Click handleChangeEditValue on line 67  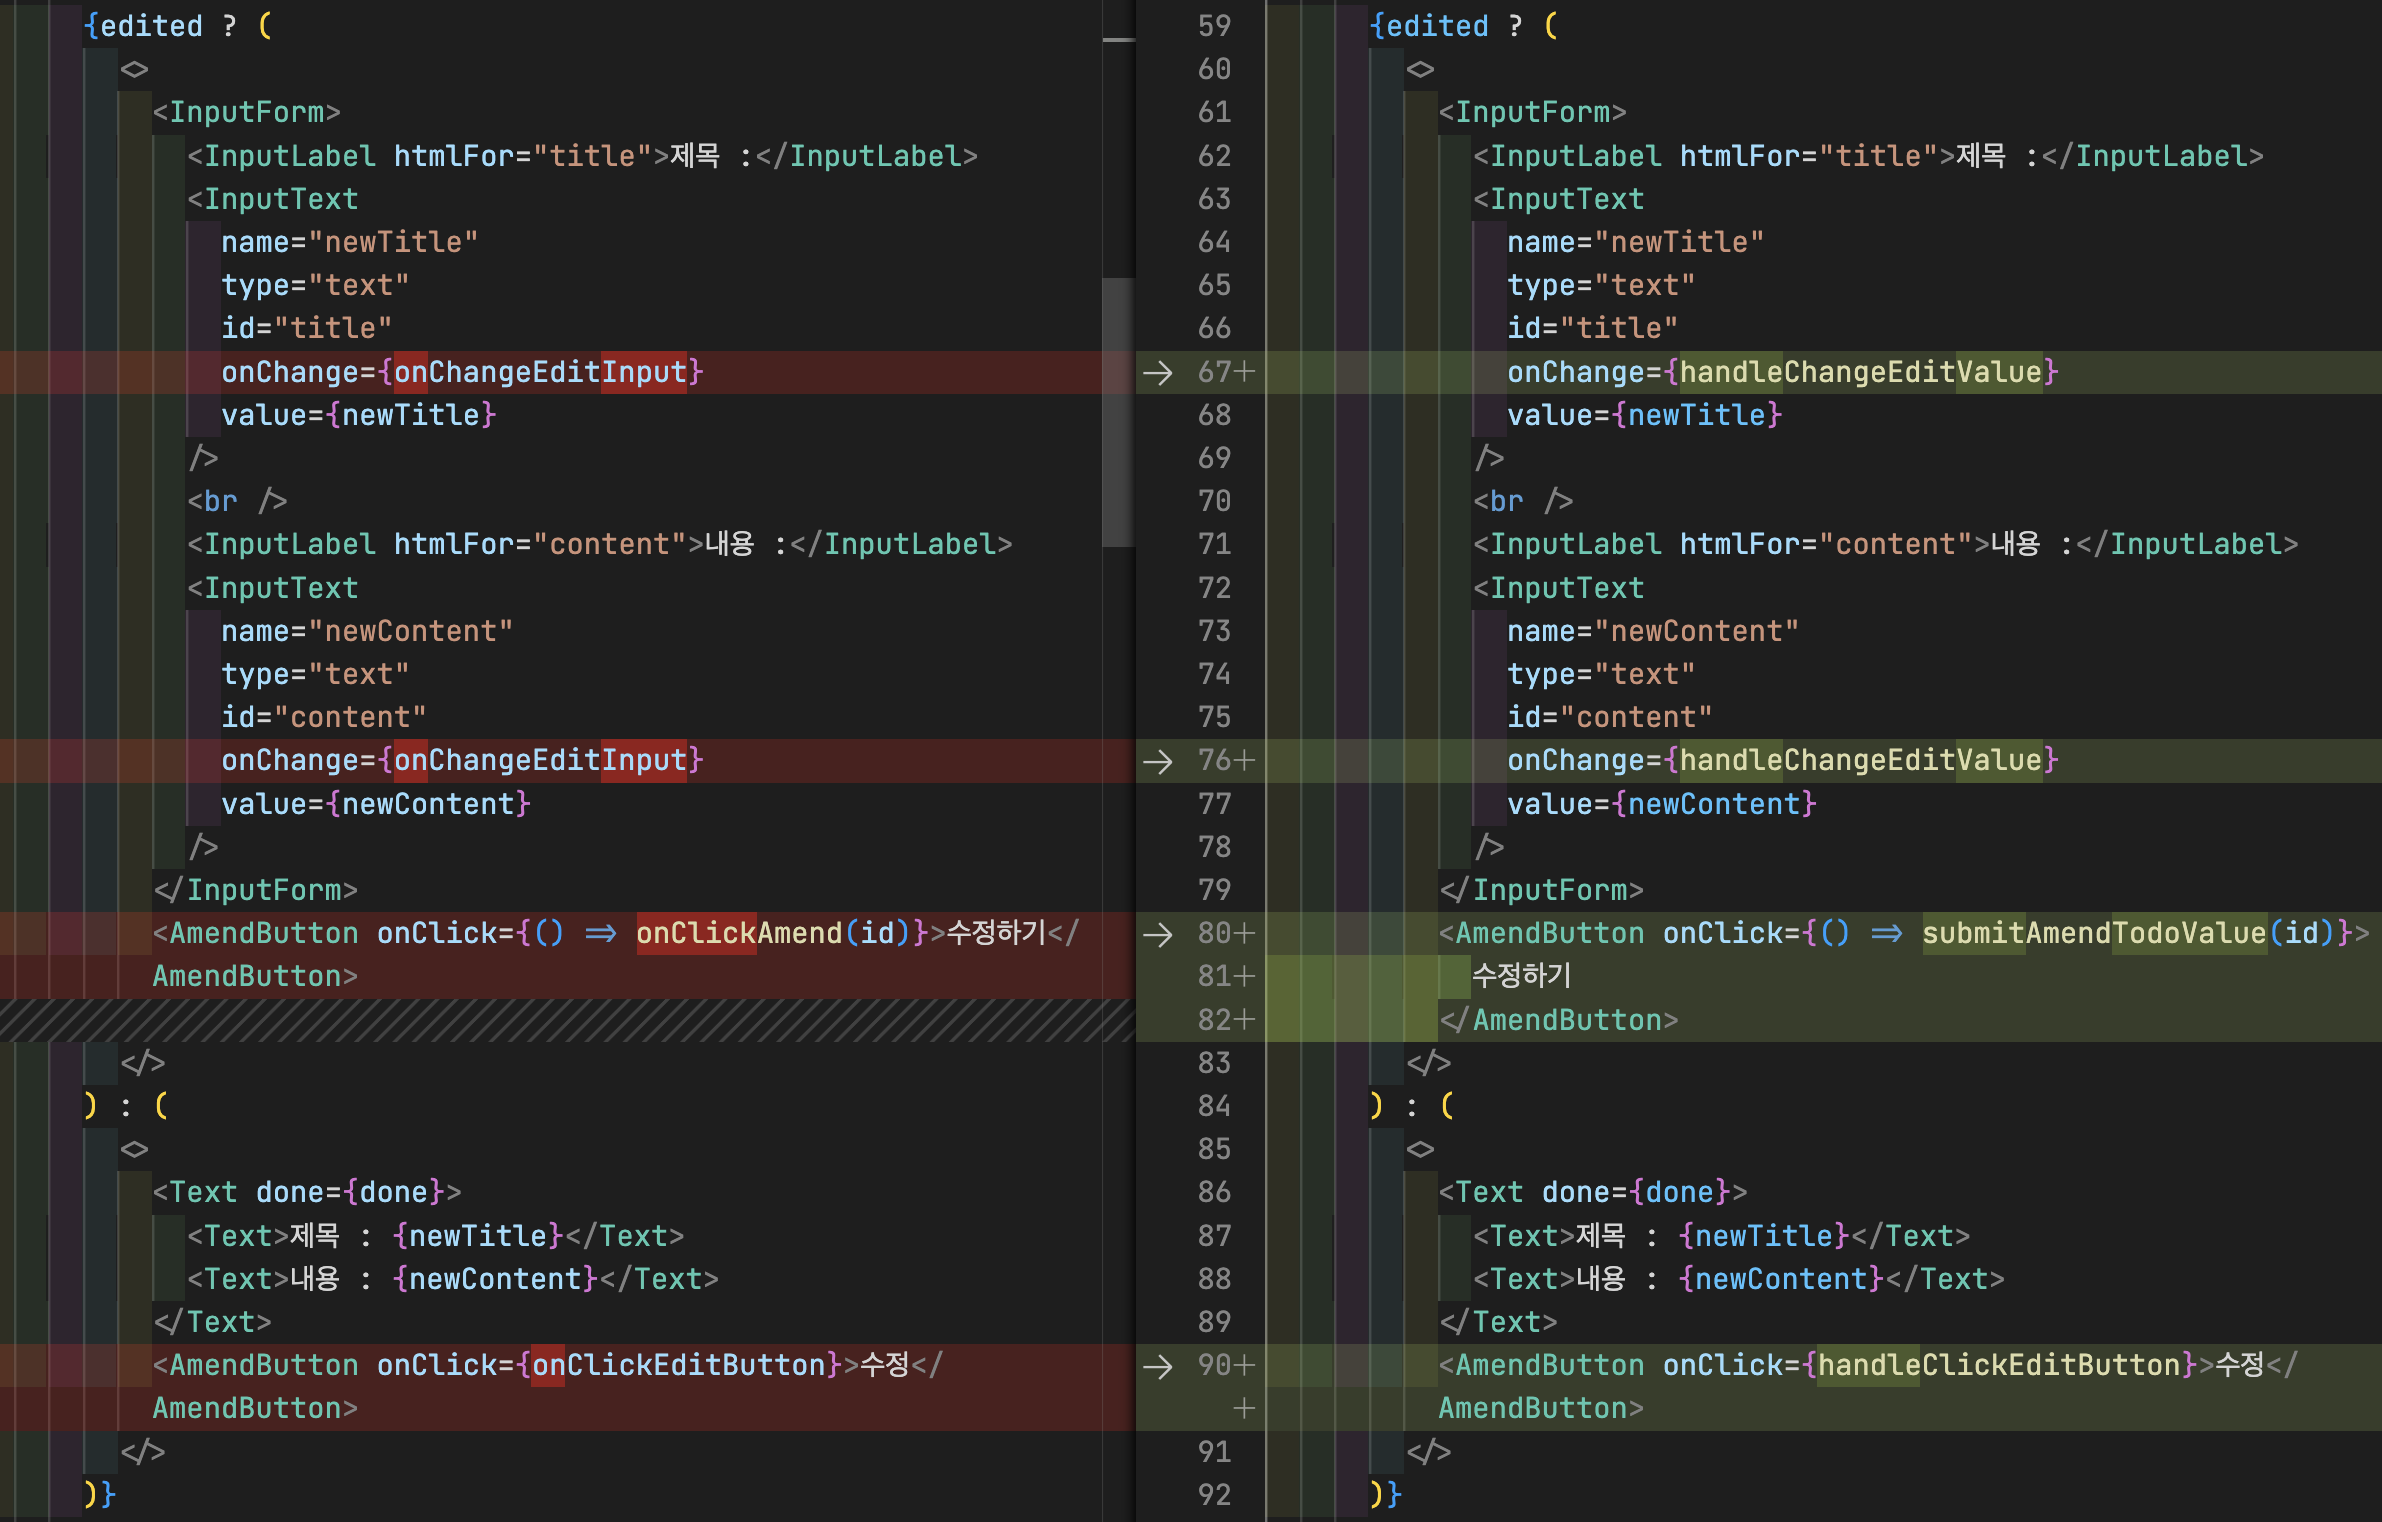click(x=1859, y=373)
